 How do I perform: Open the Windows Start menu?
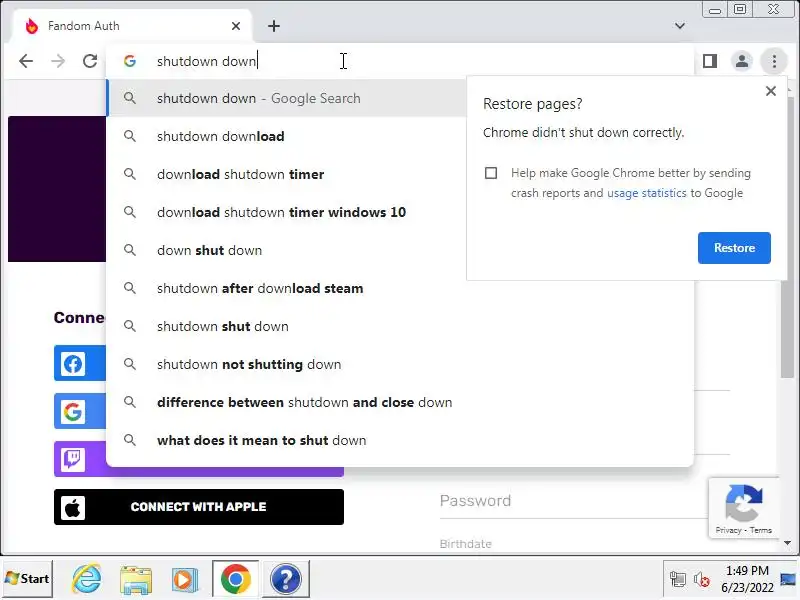tap(27, 579)
